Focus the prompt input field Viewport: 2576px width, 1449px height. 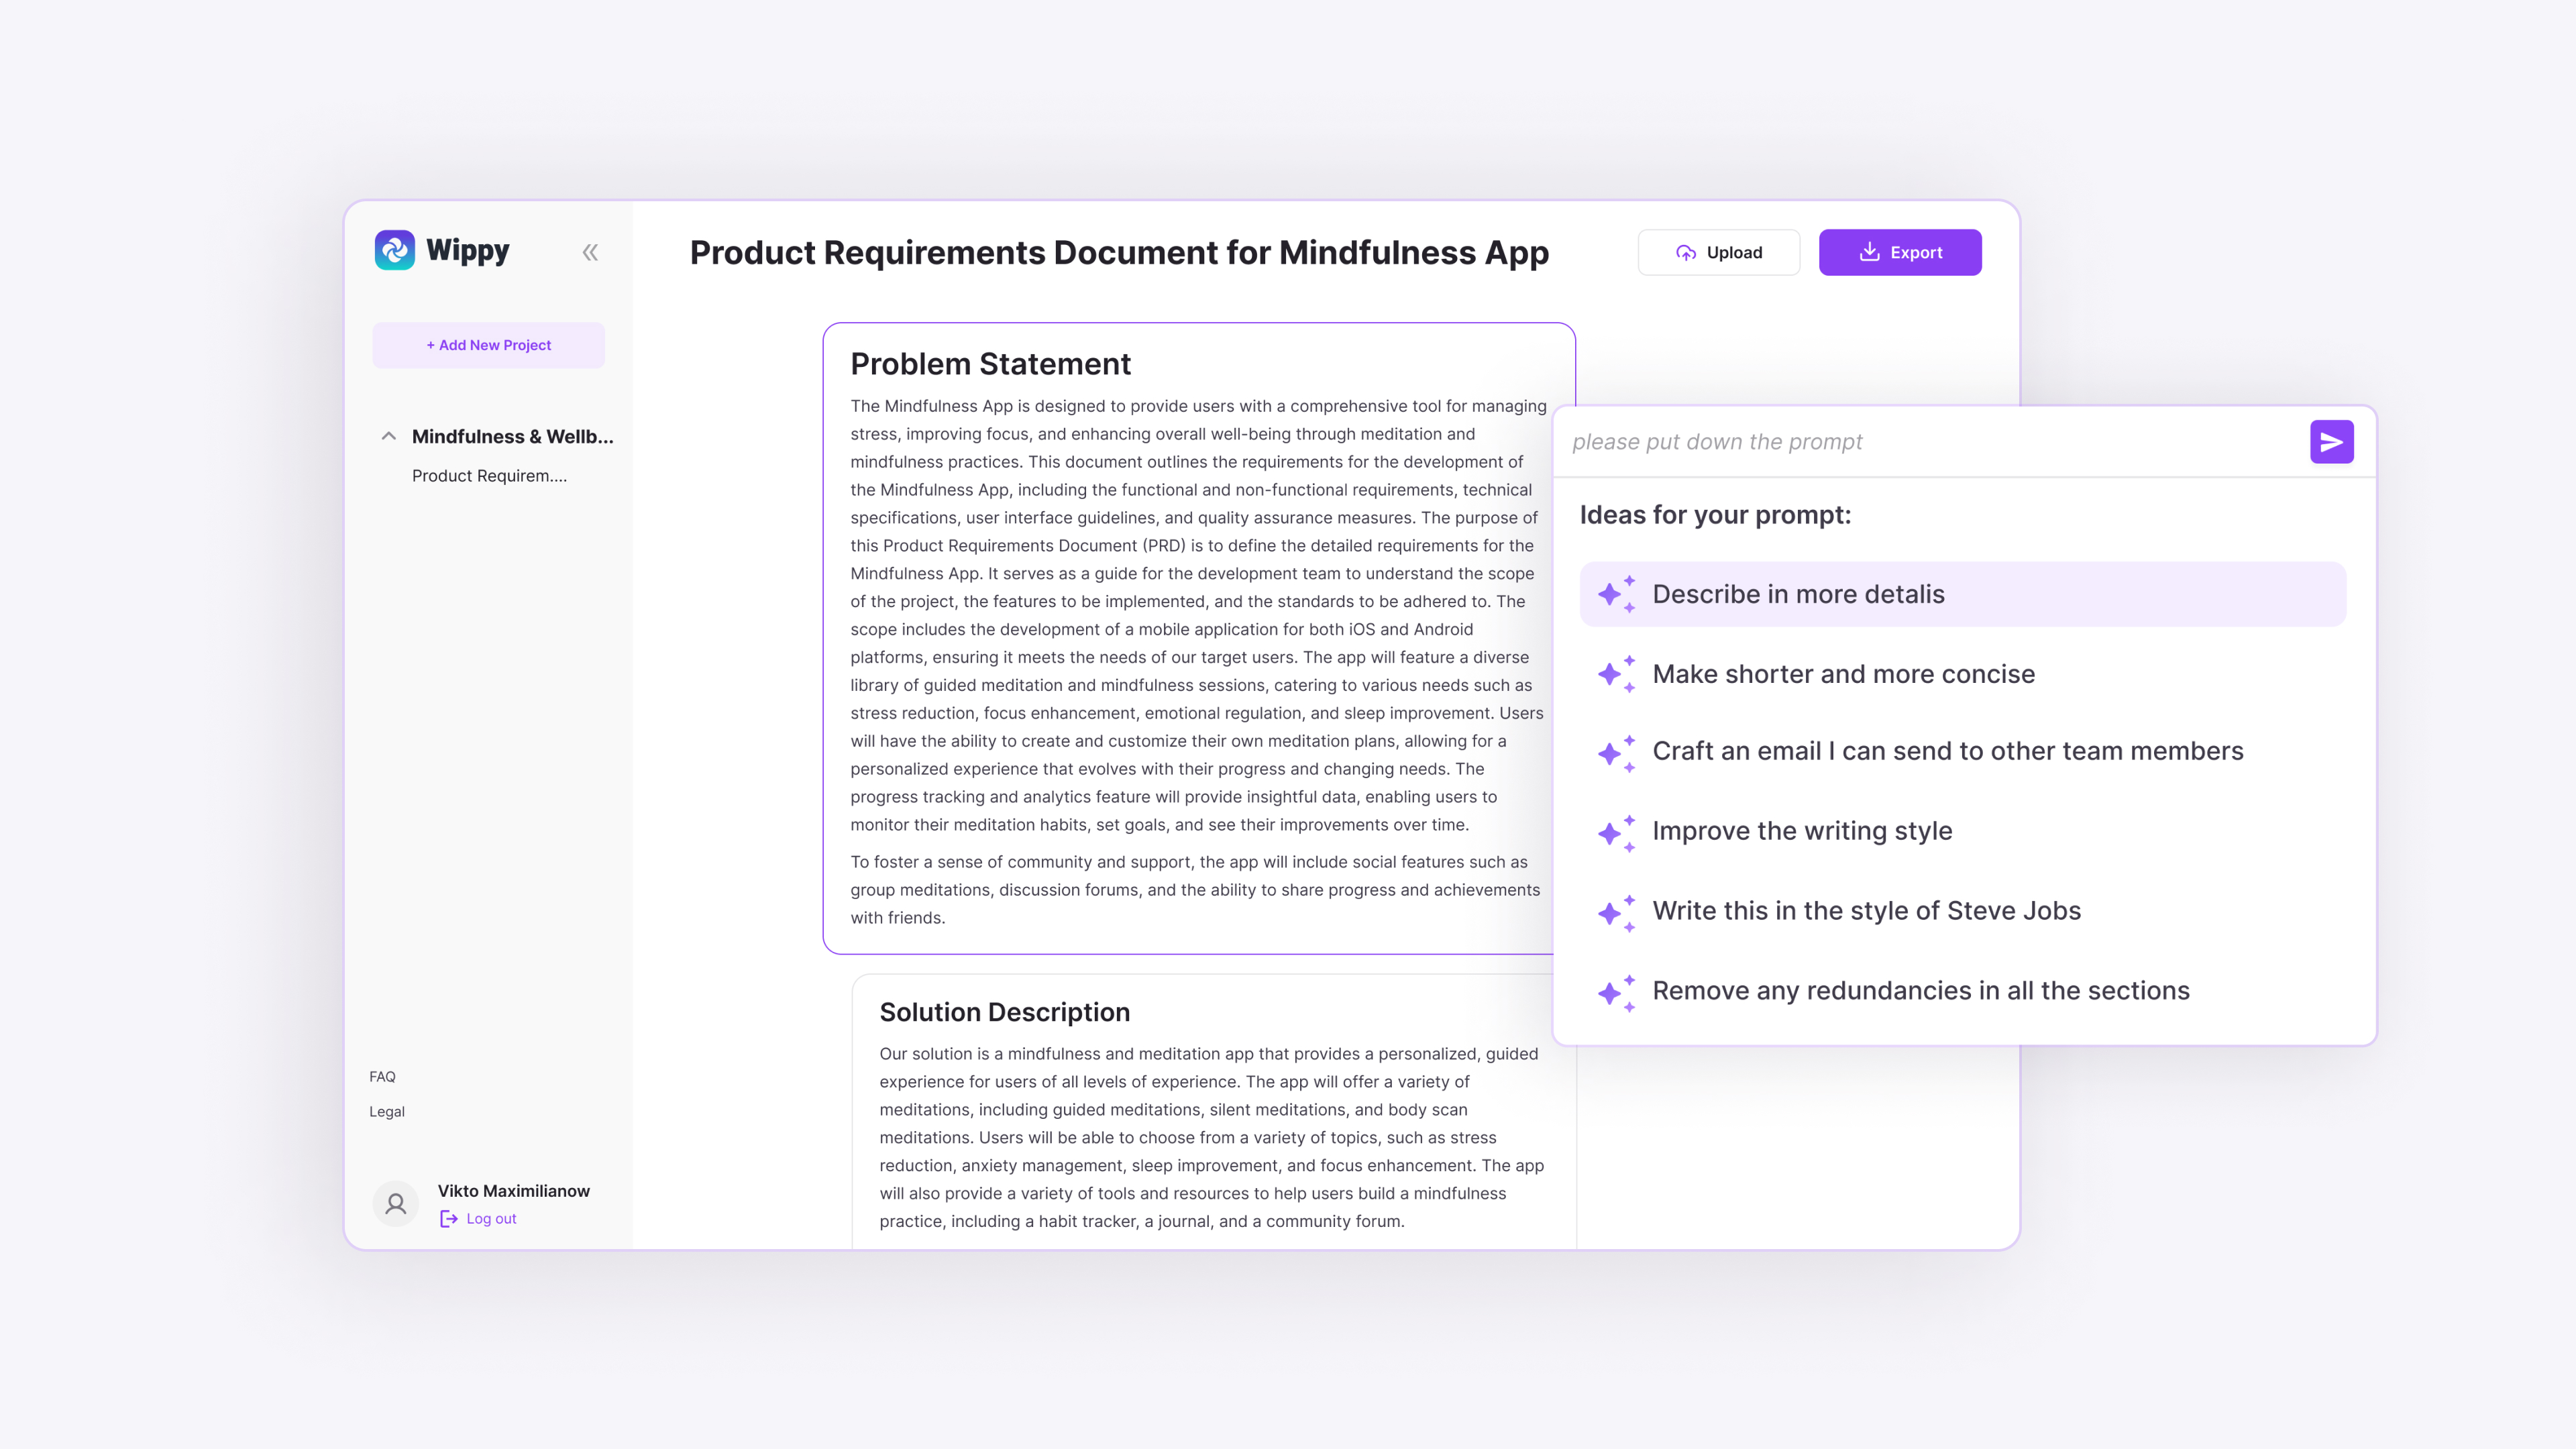pos(1930,442)
